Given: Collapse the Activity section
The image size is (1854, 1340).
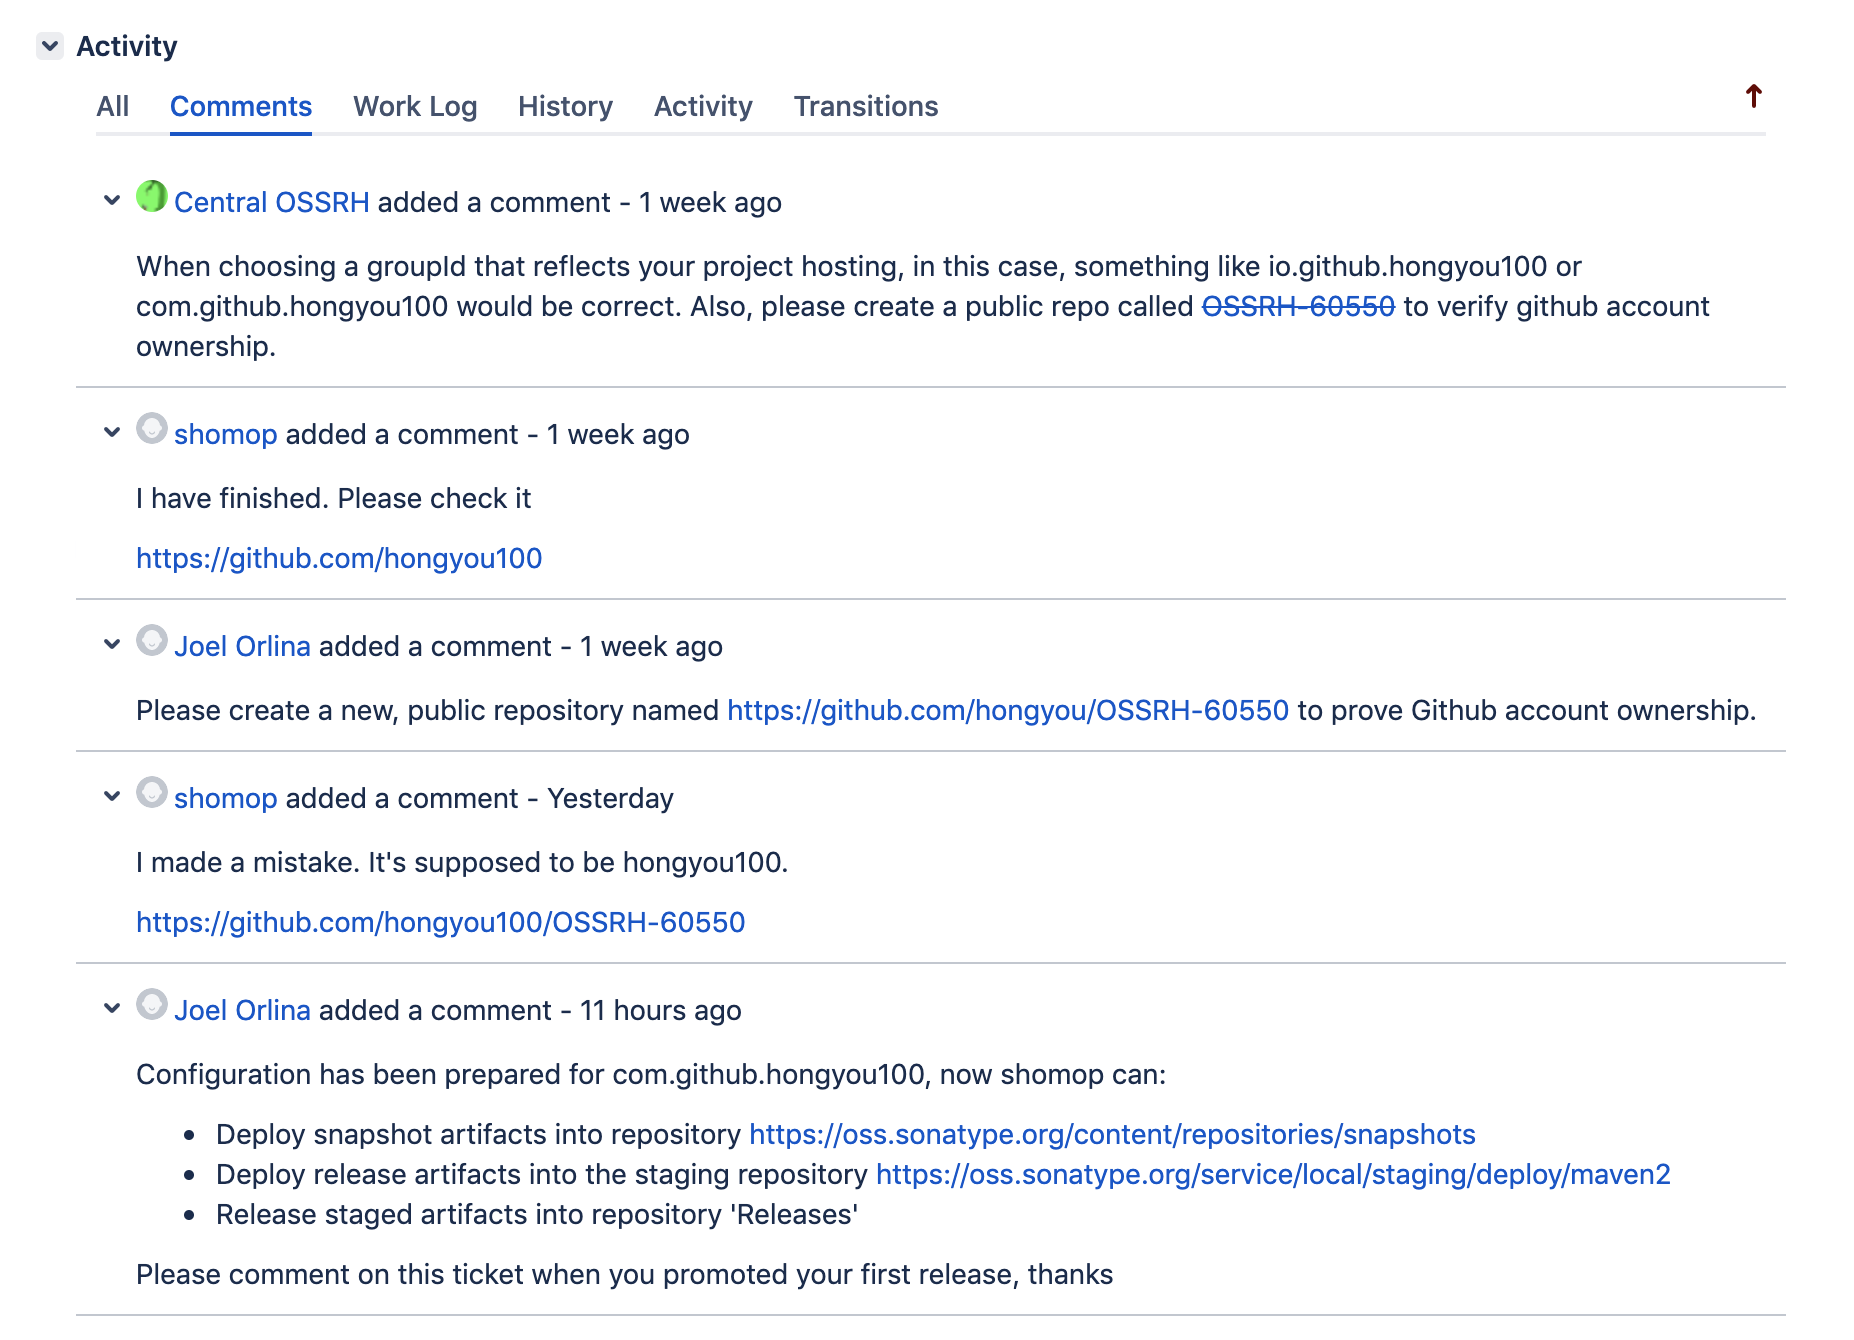Looking at the screenshot, I should tap(50, 46).
